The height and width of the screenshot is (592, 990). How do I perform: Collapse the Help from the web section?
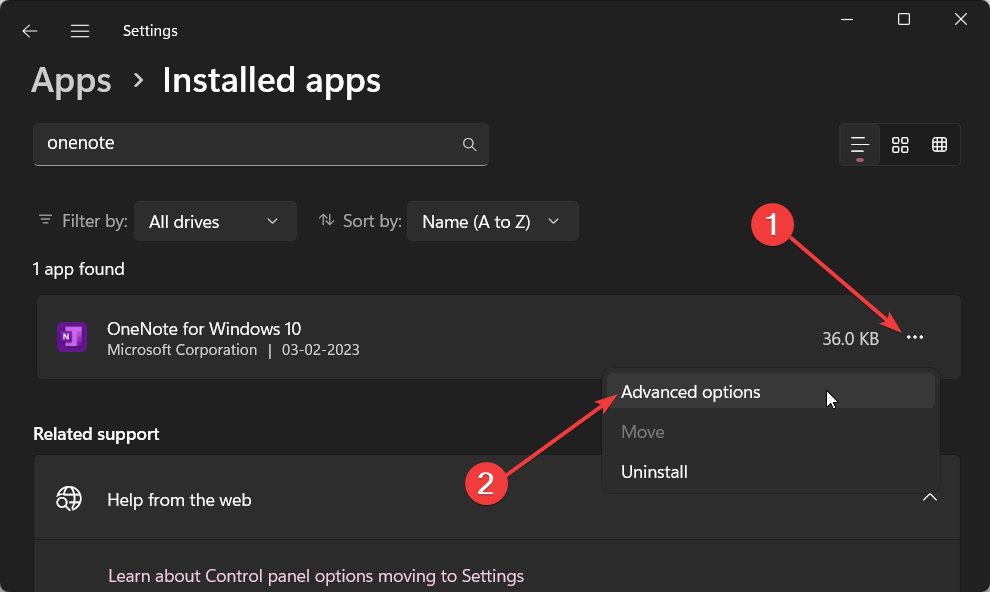(x=929, y=497)
